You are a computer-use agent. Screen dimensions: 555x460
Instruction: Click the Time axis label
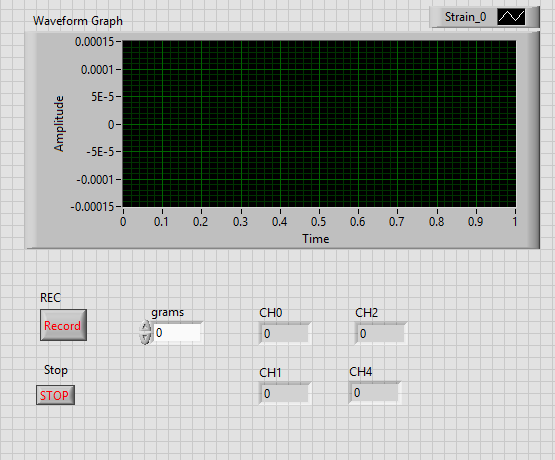click(x=315, y=239)
